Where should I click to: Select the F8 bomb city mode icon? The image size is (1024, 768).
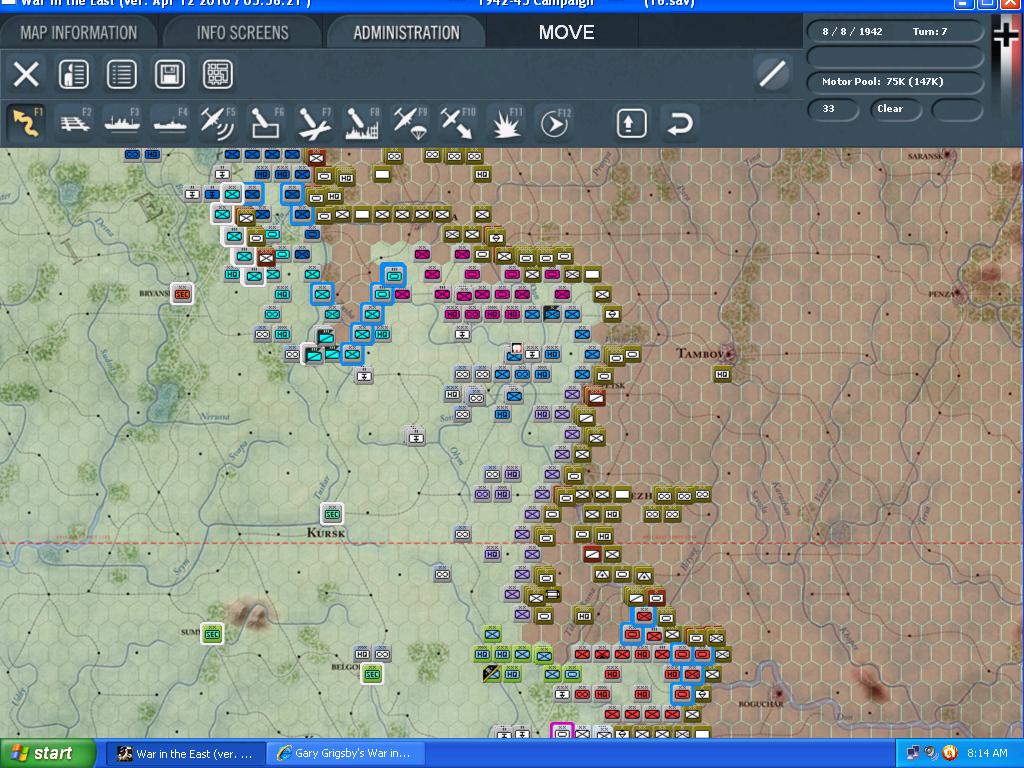click(x=362, y=122)
